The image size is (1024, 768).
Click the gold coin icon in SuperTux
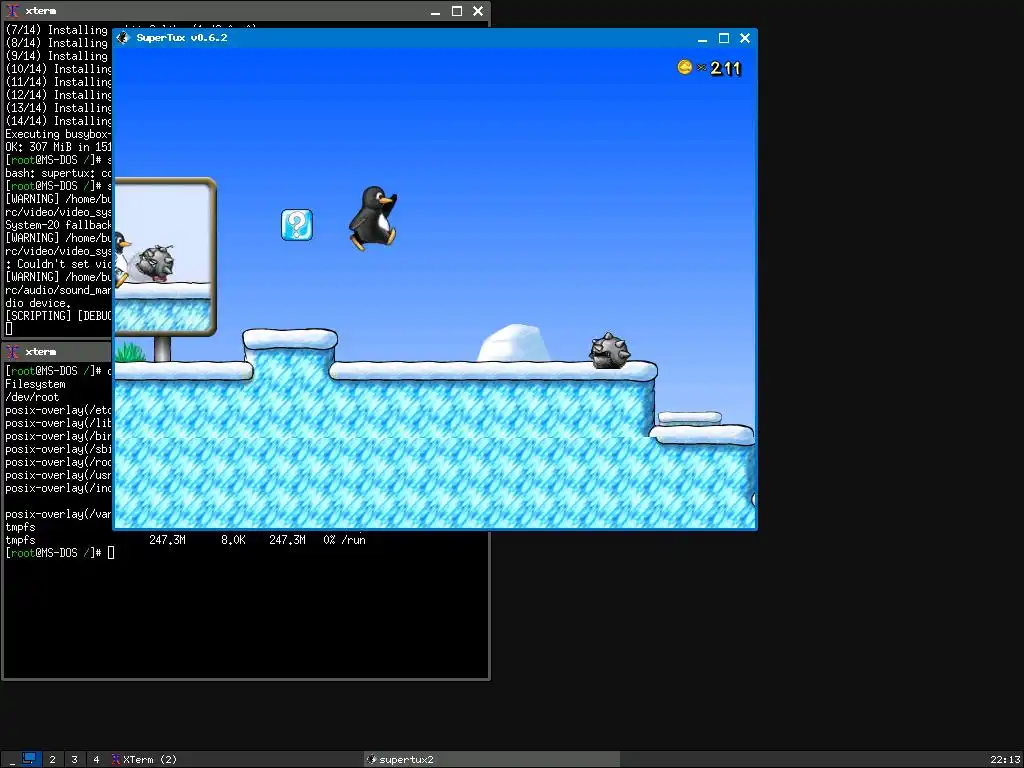(684, 67)
